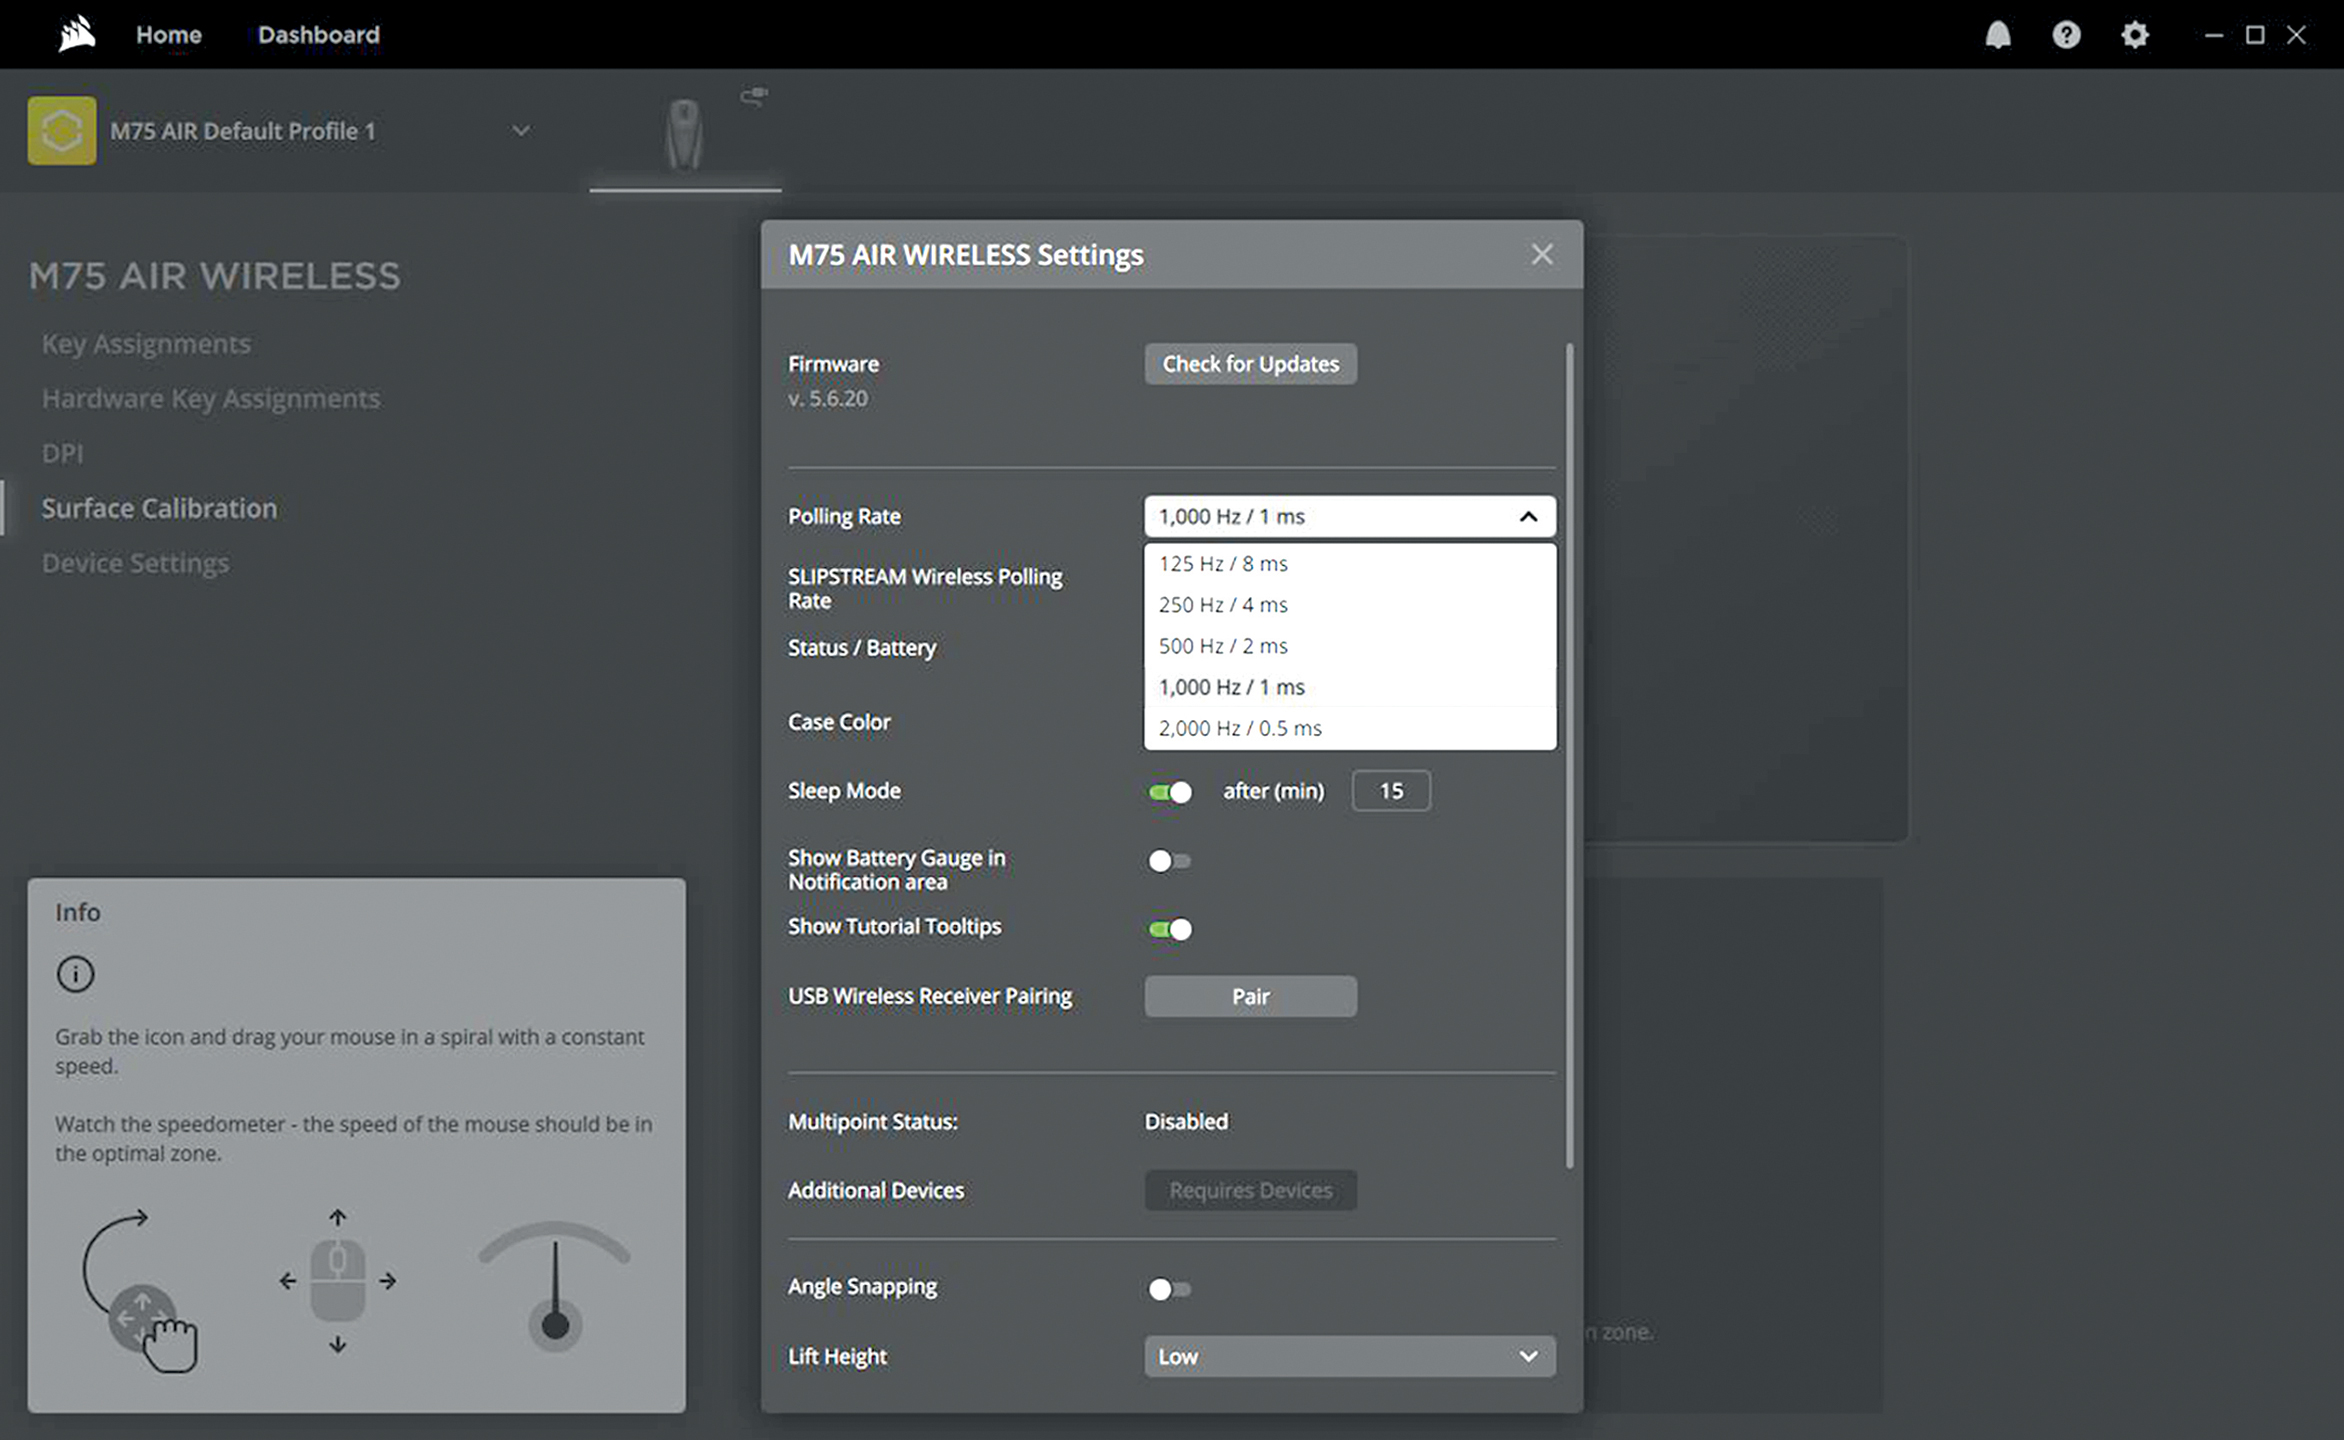
Task: Open DPI section
Action: point(62,454)
